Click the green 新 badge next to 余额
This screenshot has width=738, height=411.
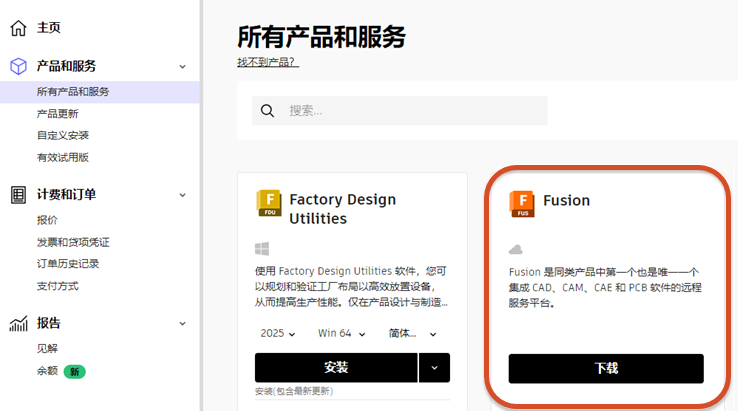click(74, 371)
